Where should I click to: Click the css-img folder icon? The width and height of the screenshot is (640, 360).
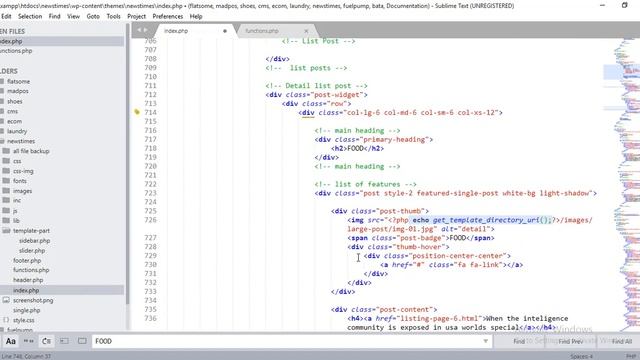coord(6,171)
